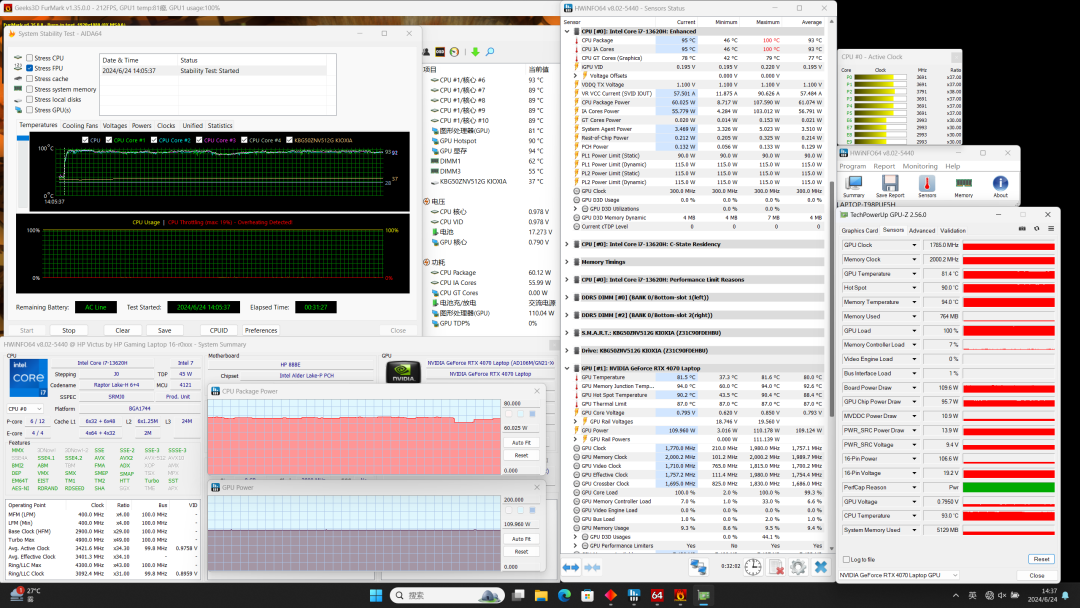
Task: Enable the Stress cache checkbox
Action: point(30,79)
